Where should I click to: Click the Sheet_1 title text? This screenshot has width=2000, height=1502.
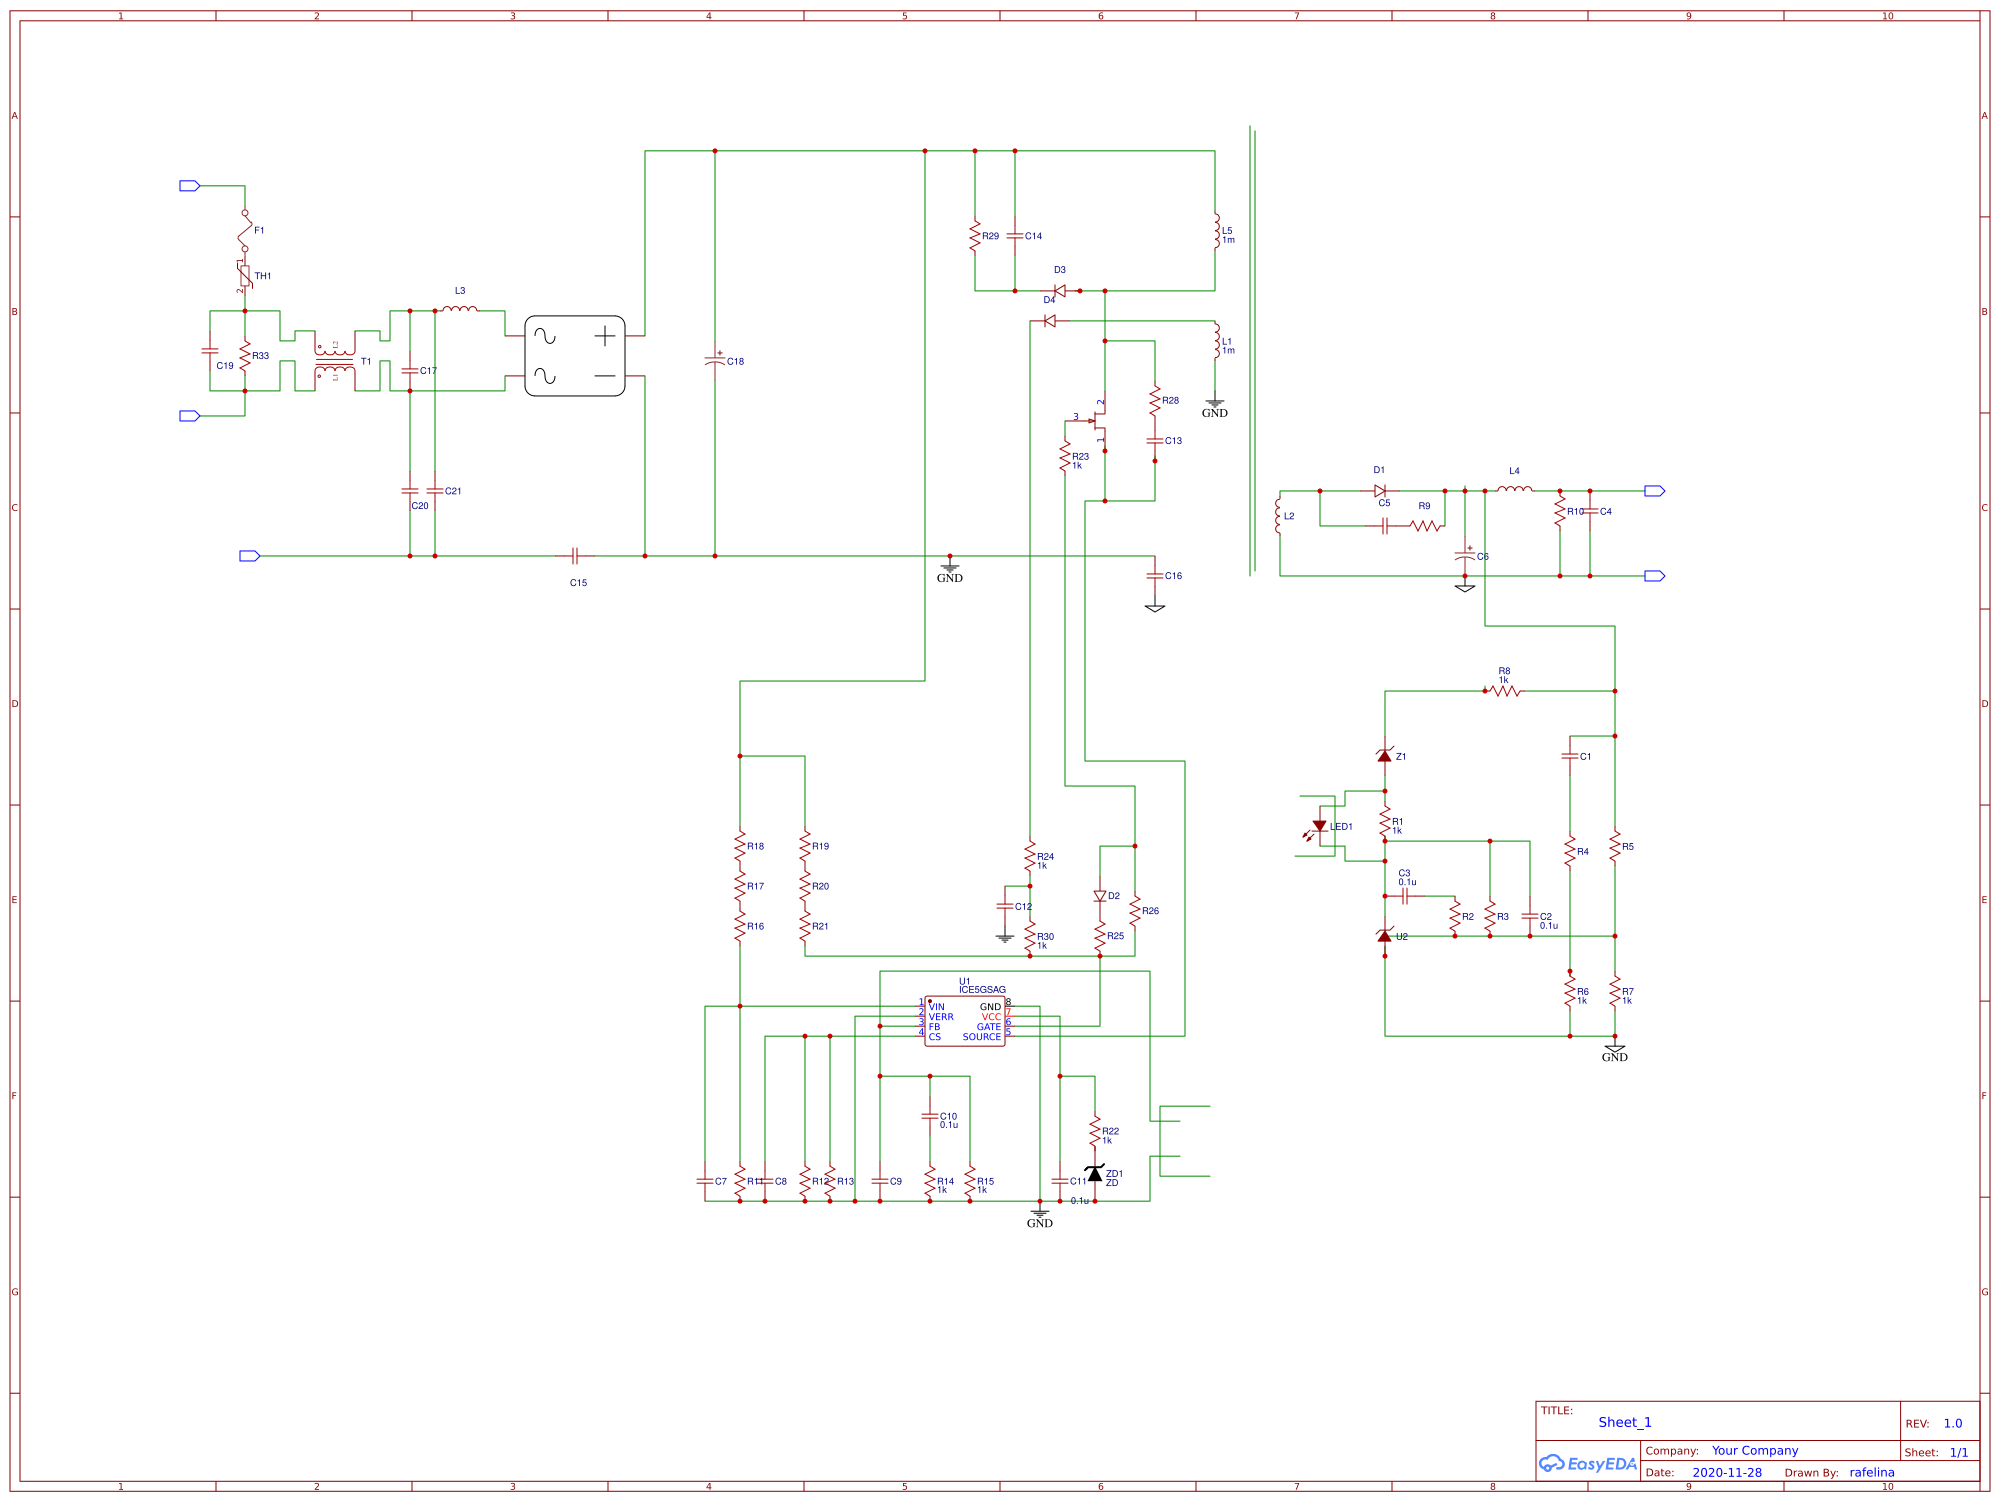point(1626,1421)
